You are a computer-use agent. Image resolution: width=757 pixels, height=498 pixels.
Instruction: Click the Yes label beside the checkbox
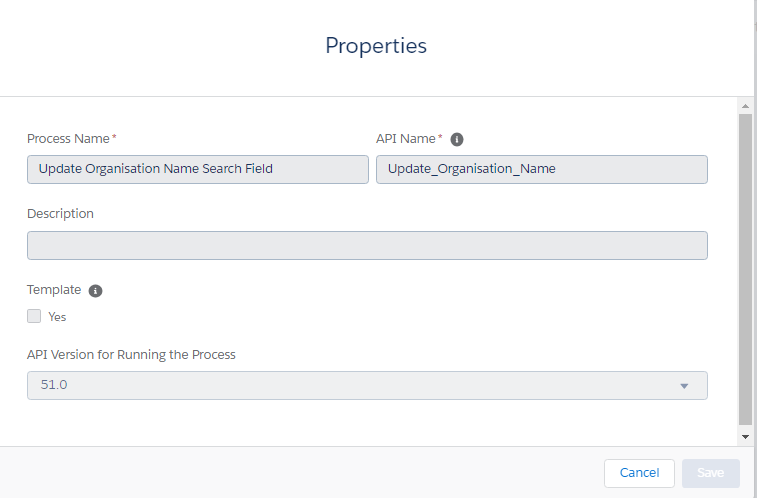57,317
